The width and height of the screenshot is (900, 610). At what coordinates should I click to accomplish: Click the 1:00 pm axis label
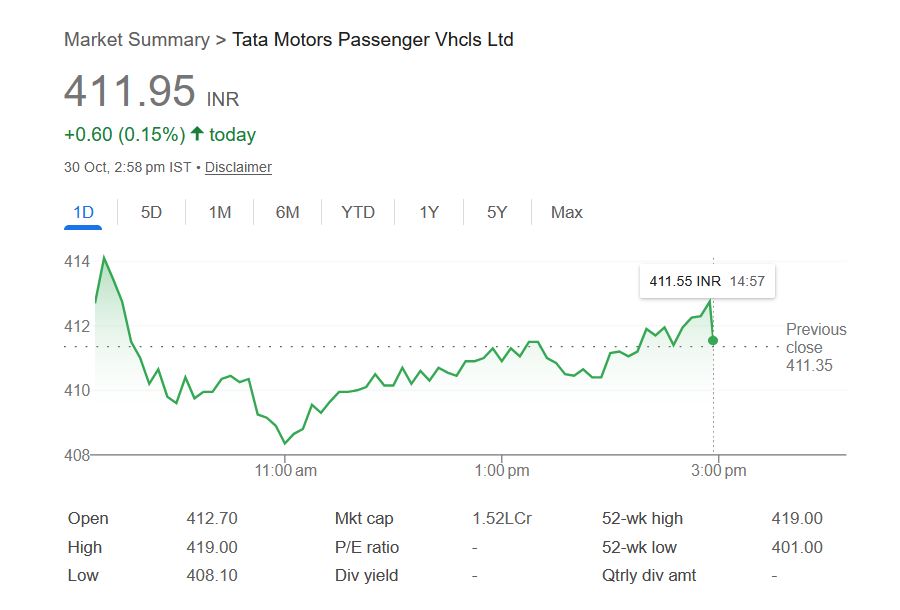click(502, 470)
